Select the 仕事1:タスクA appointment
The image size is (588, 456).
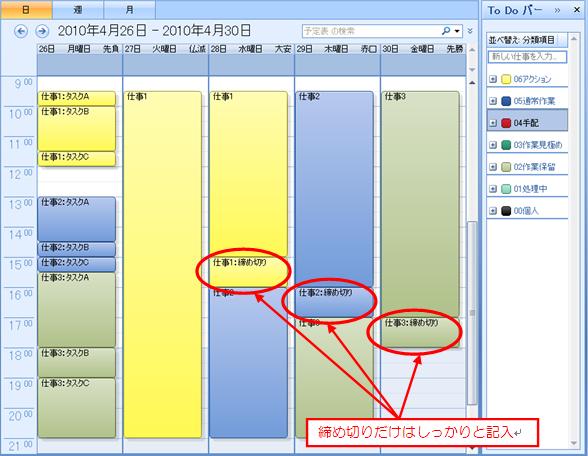click(x=76, y=98)
